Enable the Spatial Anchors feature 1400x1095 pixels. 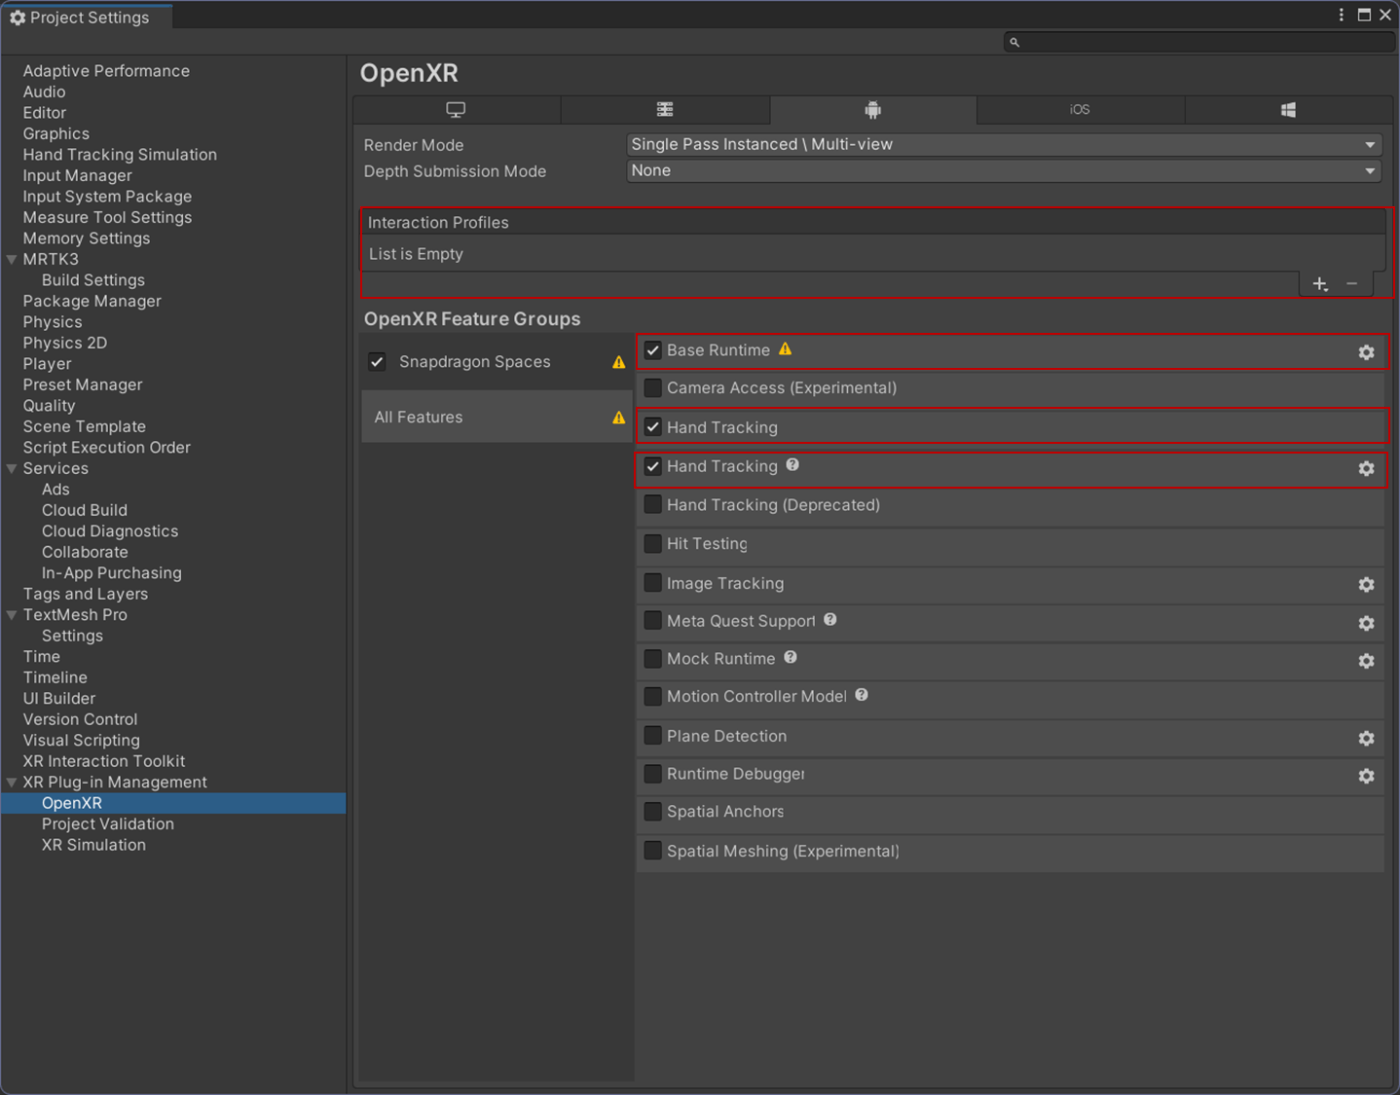tap(653, 812)
